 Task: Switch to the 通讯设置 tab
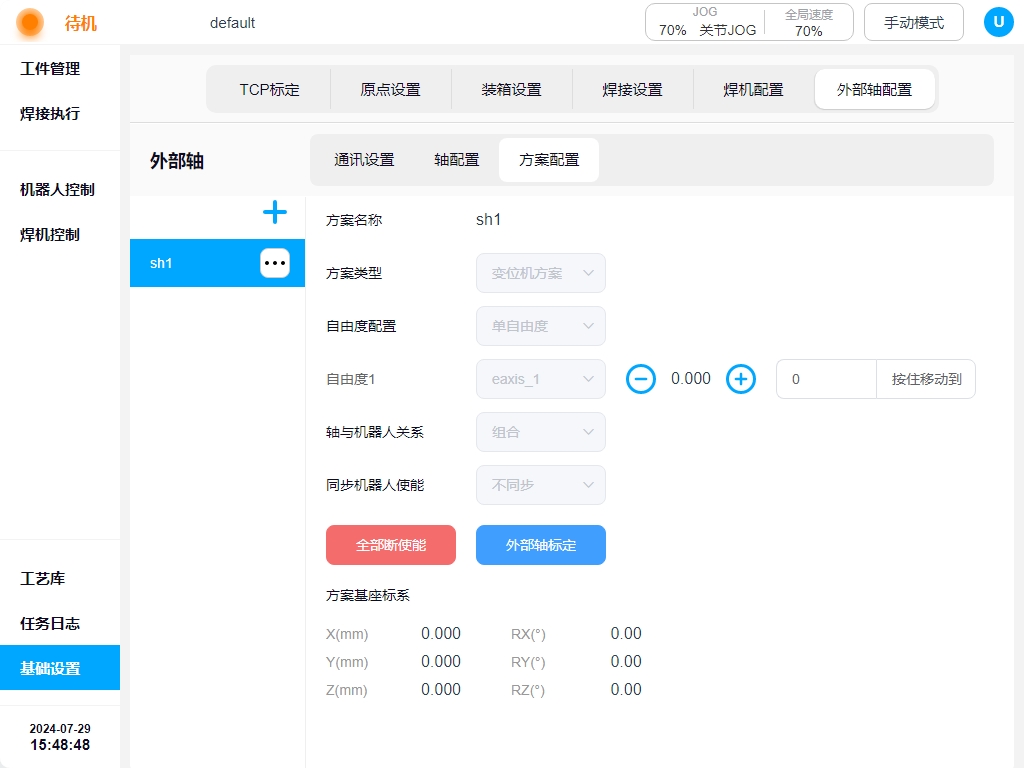tap(364, 160)
